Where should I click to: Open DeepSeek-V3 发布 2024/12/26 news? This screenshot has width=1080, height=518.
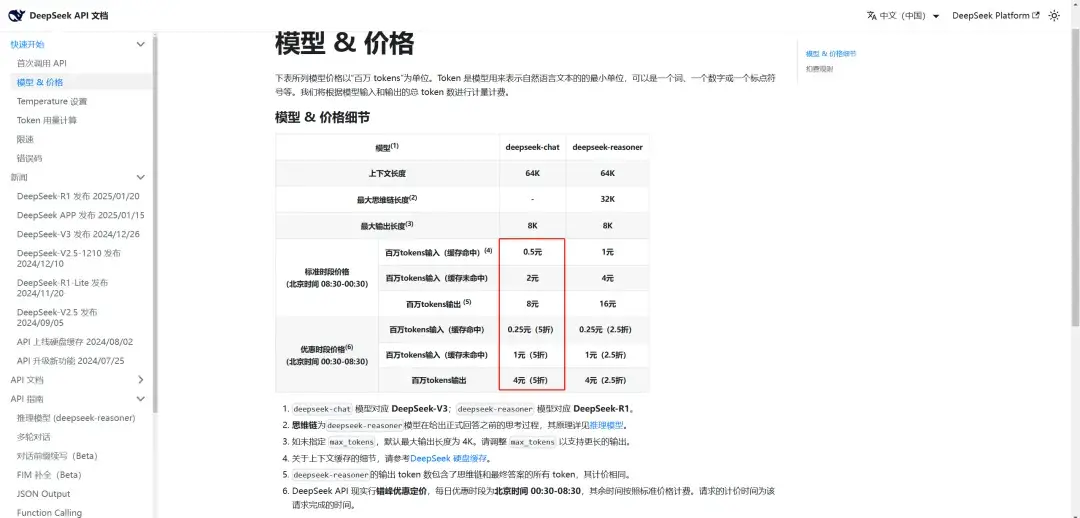(79, 234)
